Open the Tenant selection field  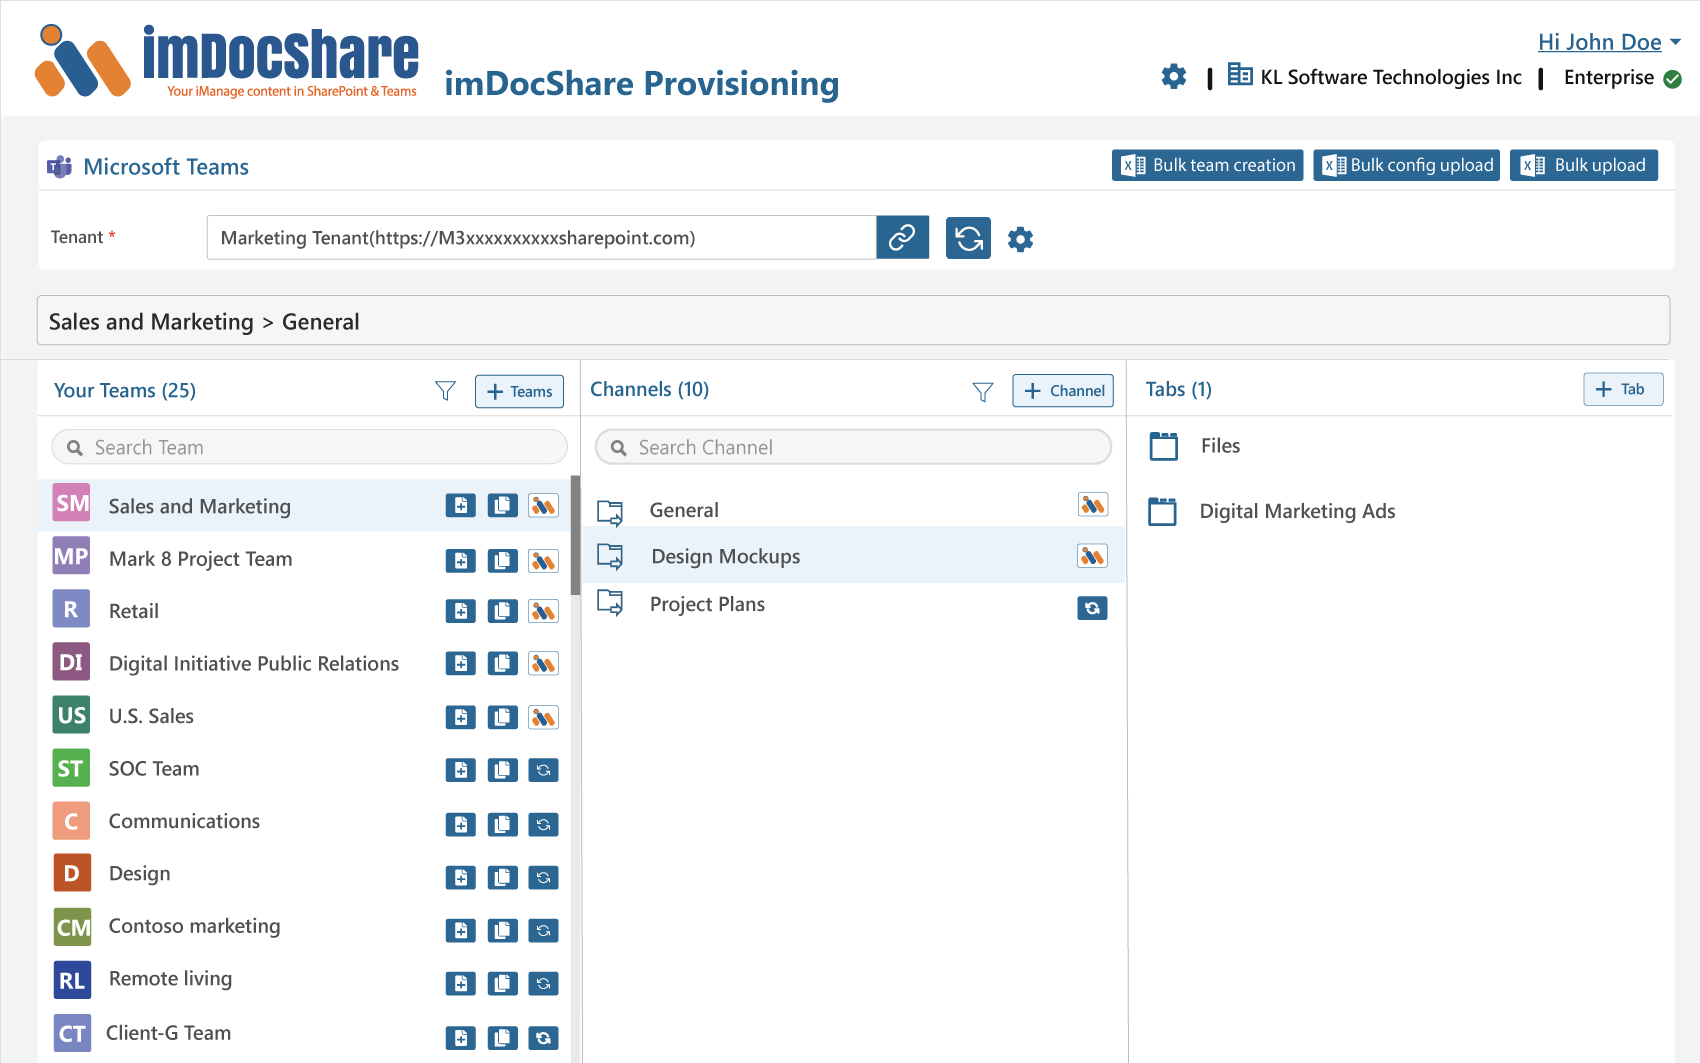(x=541, y=237)
